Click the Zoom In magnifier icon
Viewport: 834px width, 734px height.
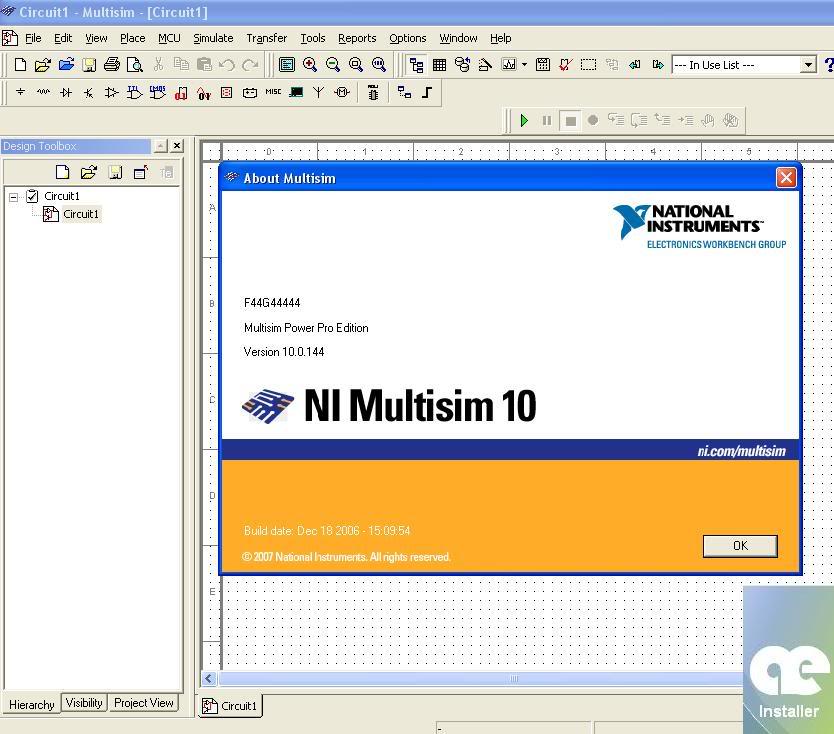coord(310,65)
